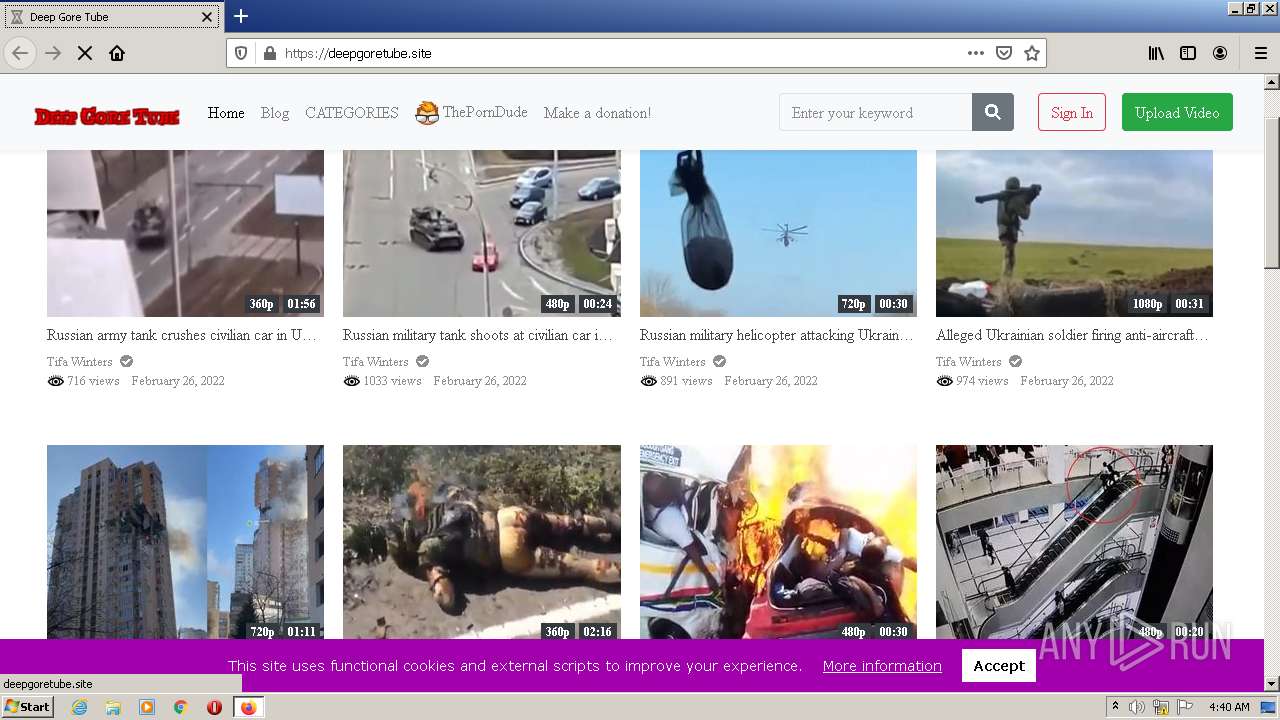
Task: Open the apartment building 01:11 video thumbnail
Action: click(185, 542)
